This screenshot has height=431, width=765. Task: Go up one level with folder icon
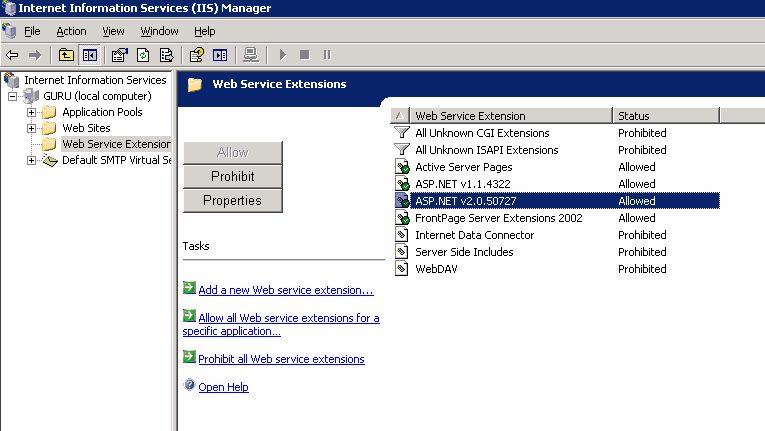tap(66, 55)
